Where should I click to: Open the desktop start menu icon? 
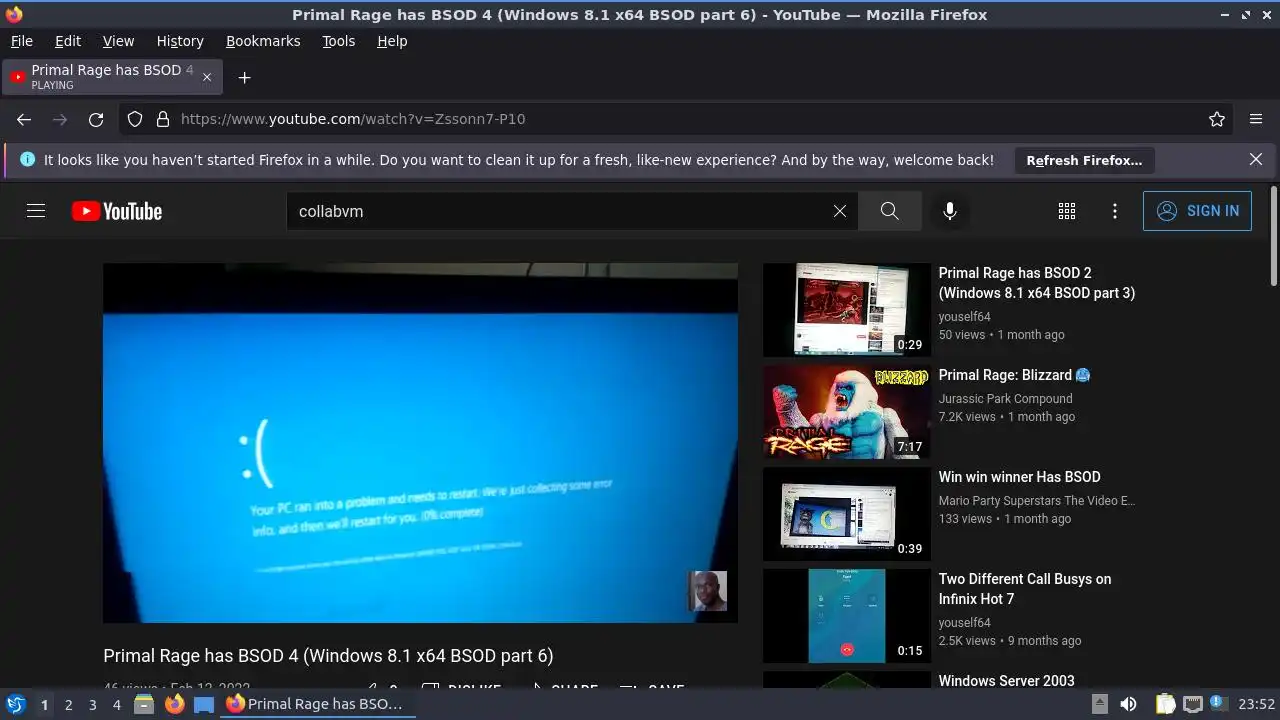tap(15, 704)
